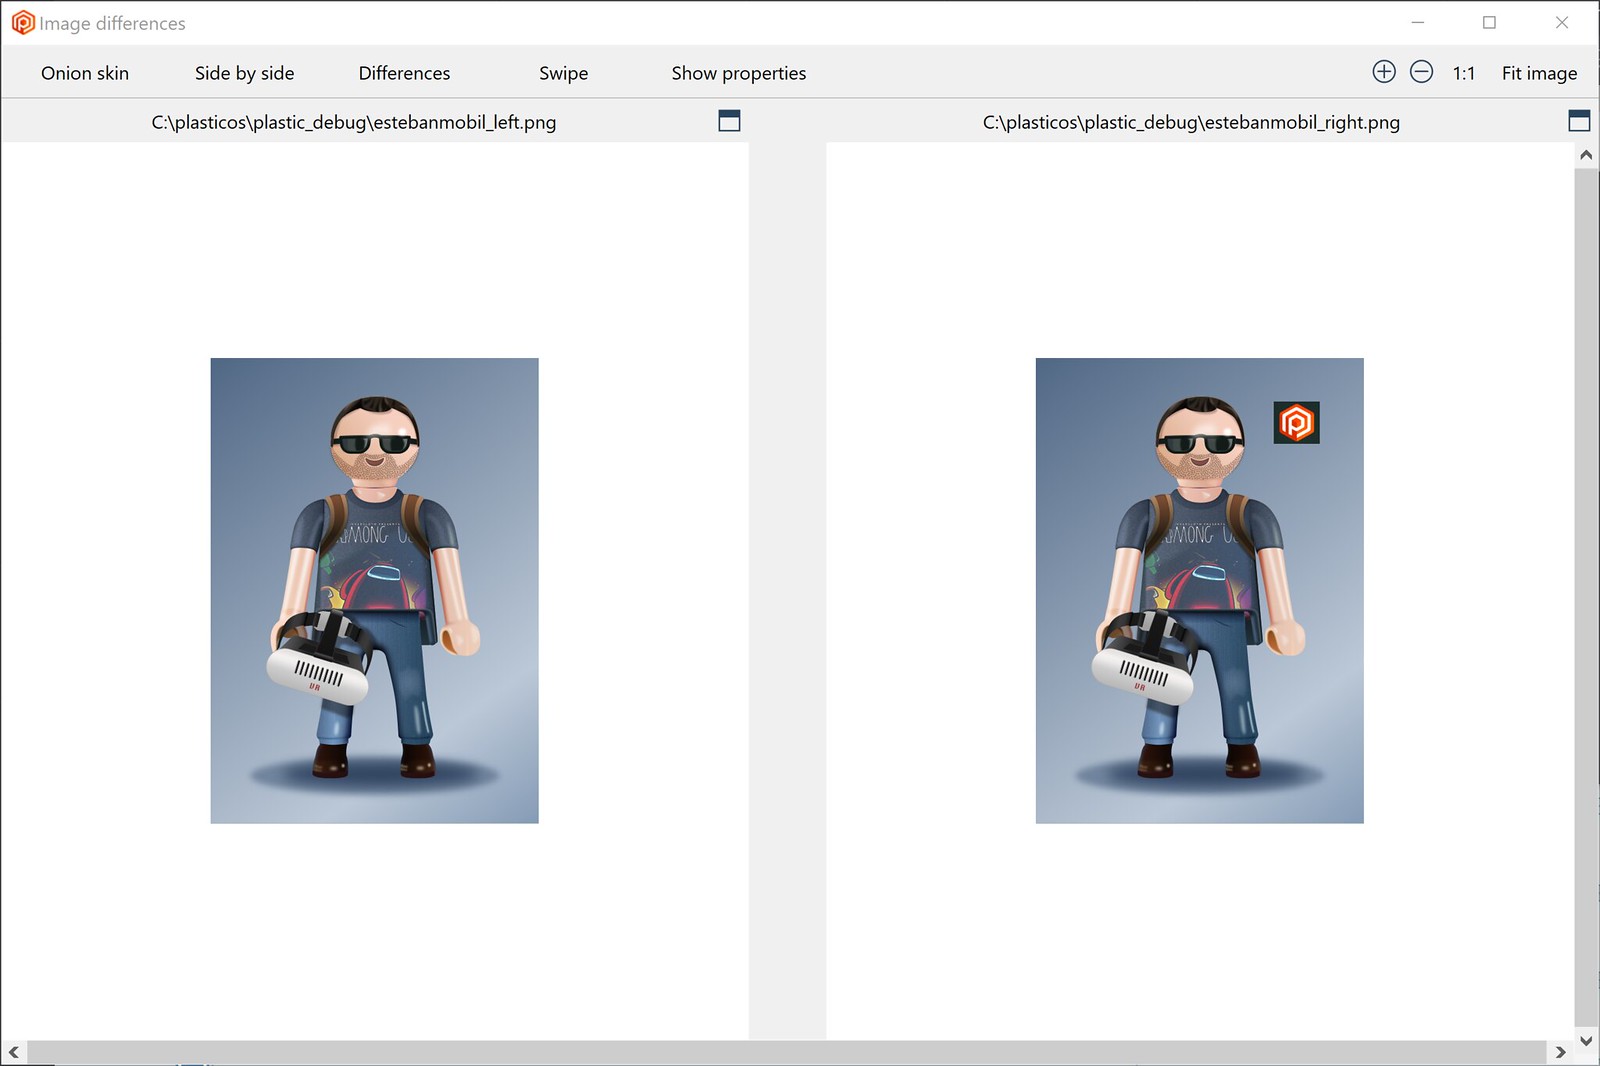1600x1066 pixels.
Task: Click the left estebanmobil image preview
Action: pyautogui.click(x=374, y=590)
